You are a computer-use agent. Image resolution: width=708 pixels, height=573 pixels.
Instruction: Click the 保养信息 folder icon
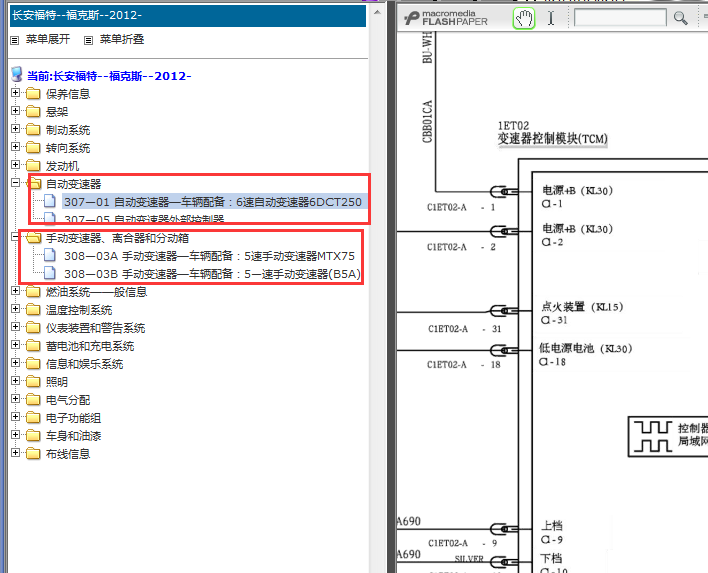(x=33, y=93)
